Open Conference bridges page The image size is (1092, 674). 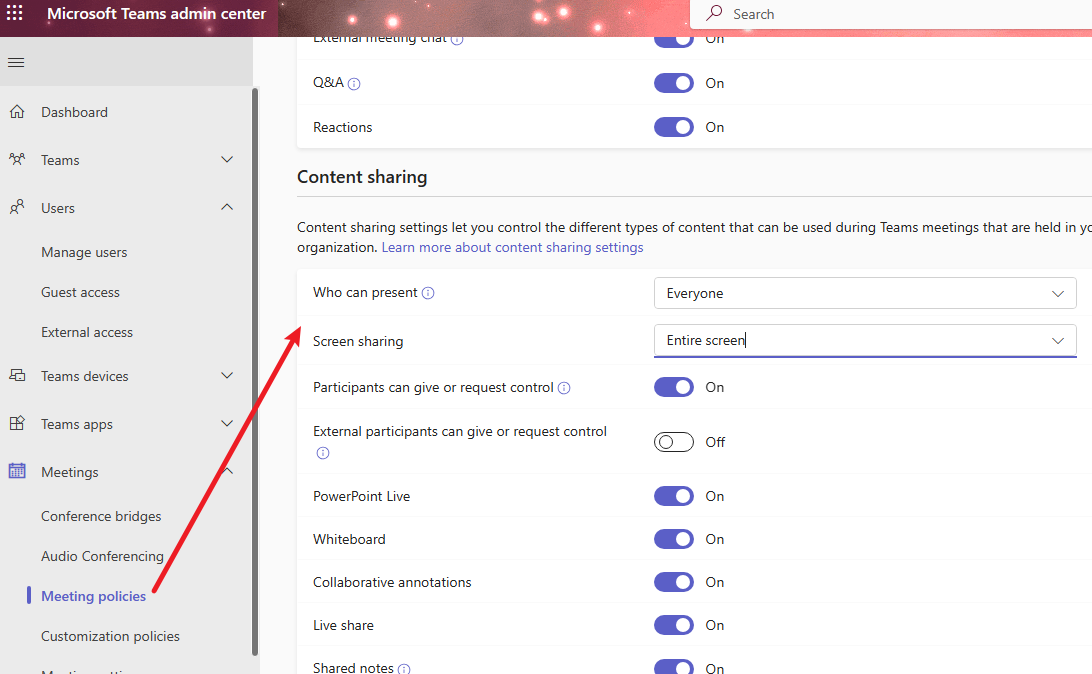101,516
